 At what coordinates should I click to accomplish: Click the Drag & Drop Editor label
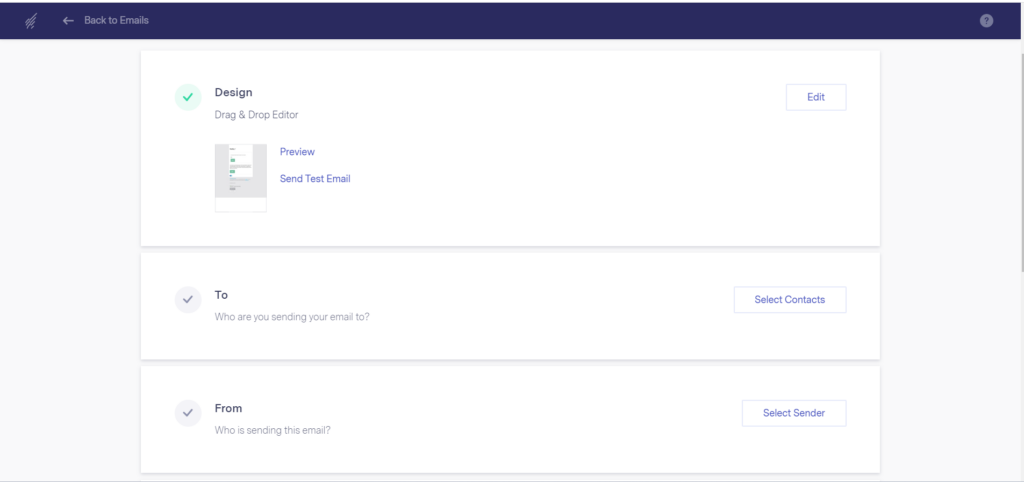[x=256, y=115]
